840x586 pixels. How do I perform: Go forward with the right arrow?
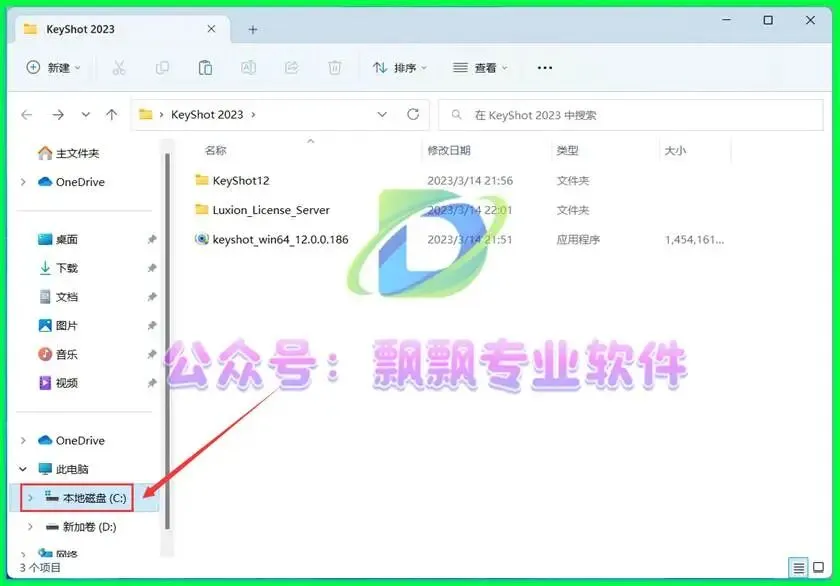(x=58, y=115)
